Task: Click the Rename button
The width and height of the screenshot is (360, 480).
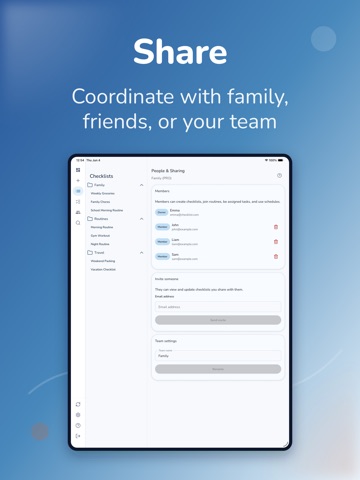Action: 218,369
